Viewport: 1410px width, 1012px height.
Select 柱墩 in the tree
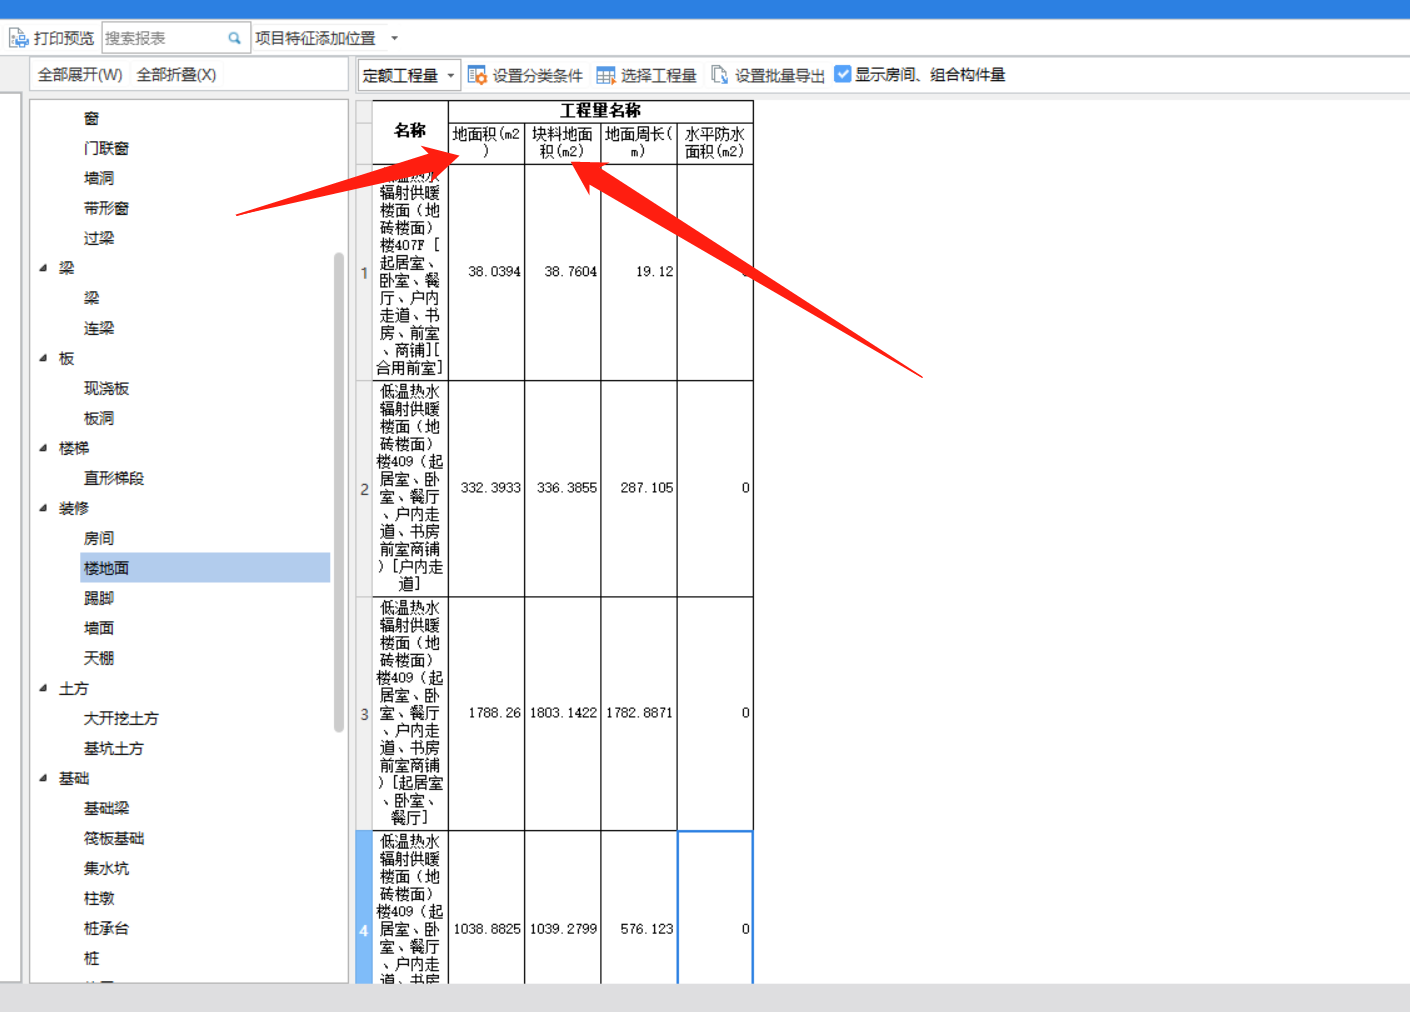click(x=99, y=898)
